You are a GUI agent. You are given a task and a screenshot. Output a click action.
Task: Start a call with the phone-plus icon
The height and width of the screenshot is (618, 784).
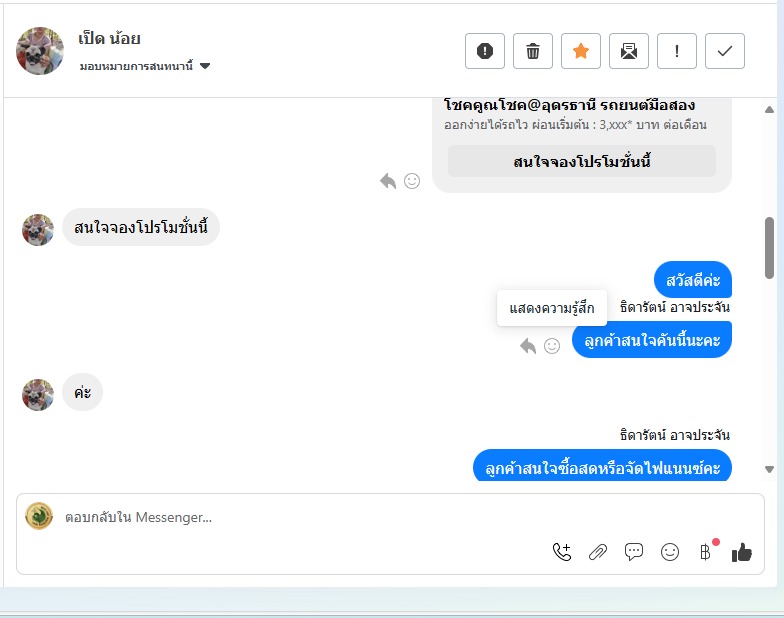[x=562, y=552]
